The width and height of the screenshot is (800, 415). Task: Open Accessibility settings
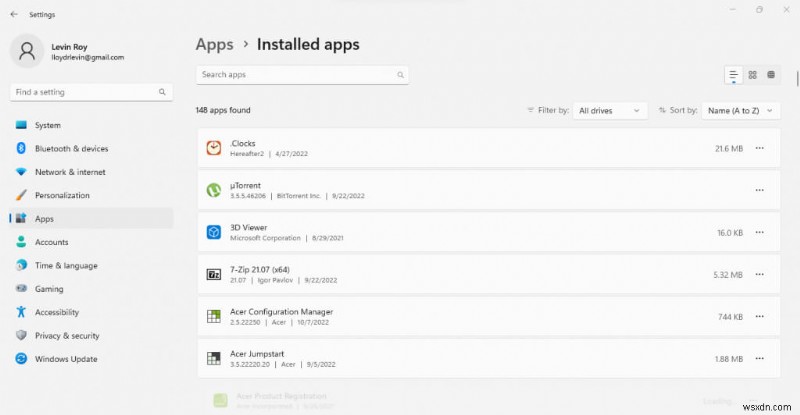[x=91, y=312]
